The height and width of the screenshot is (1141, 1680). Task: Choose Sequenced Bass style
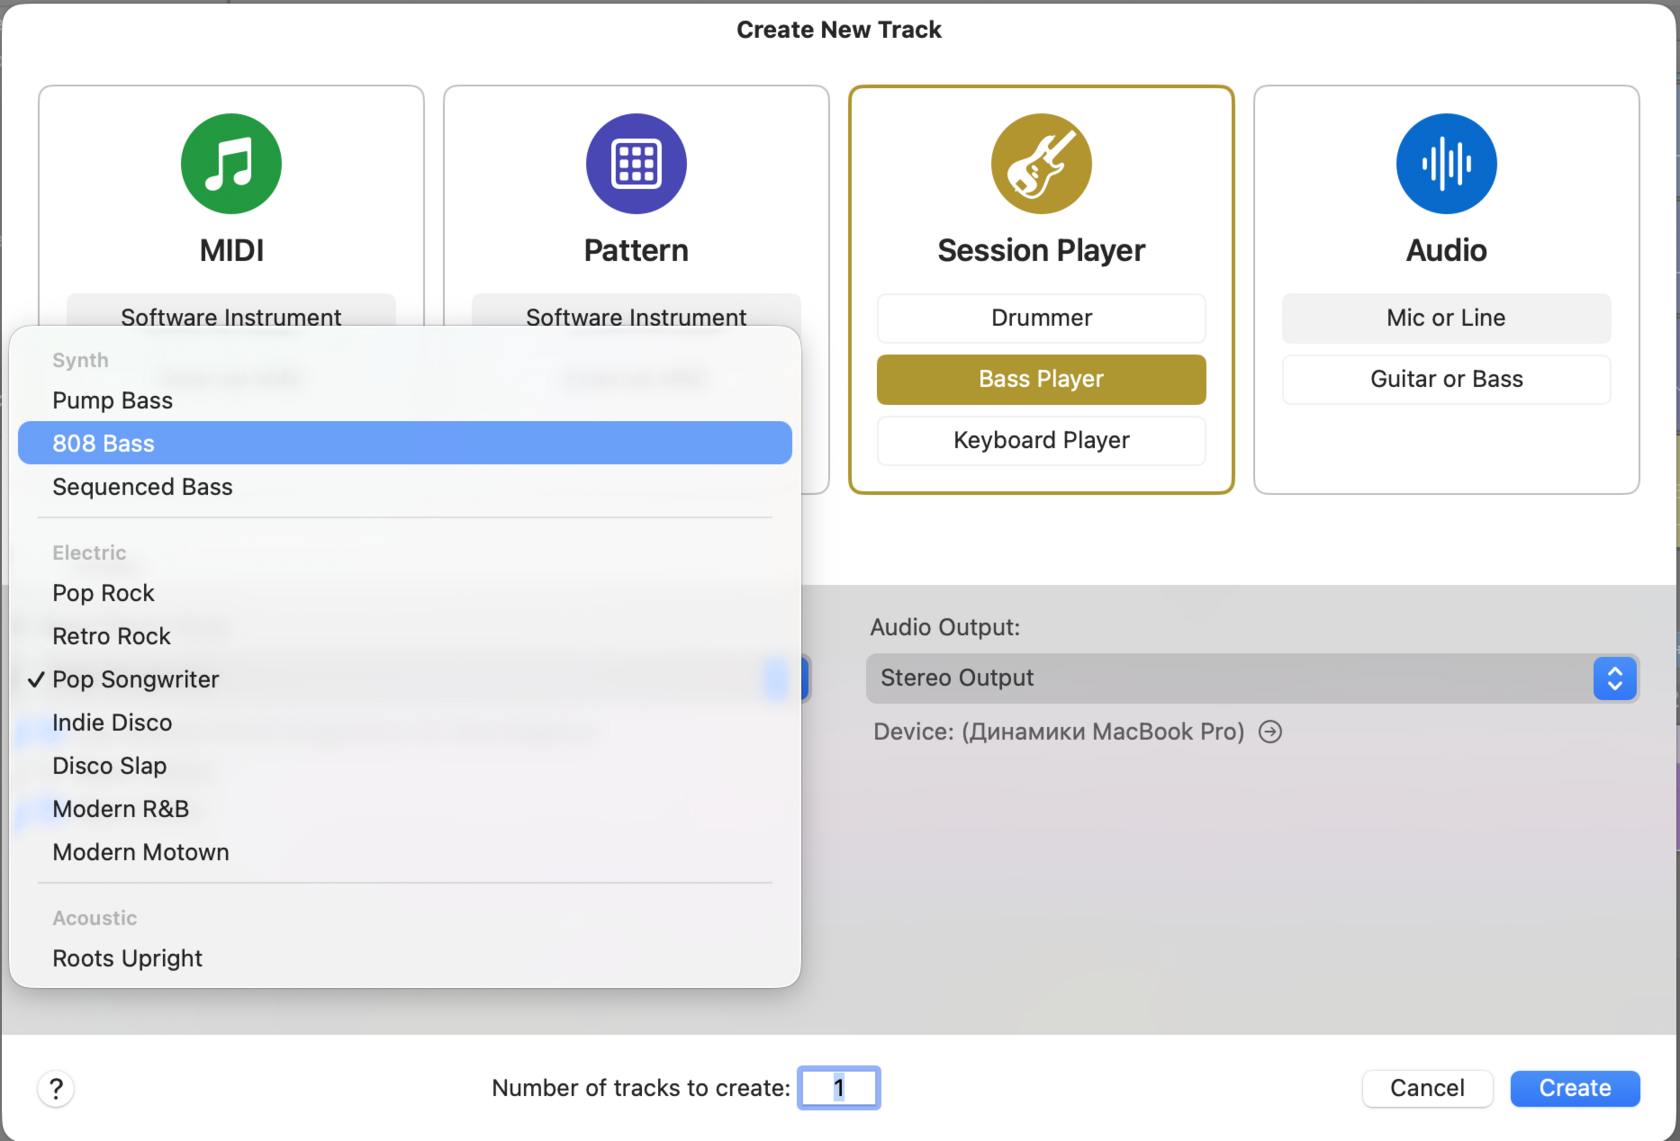(x=405, y=487)
